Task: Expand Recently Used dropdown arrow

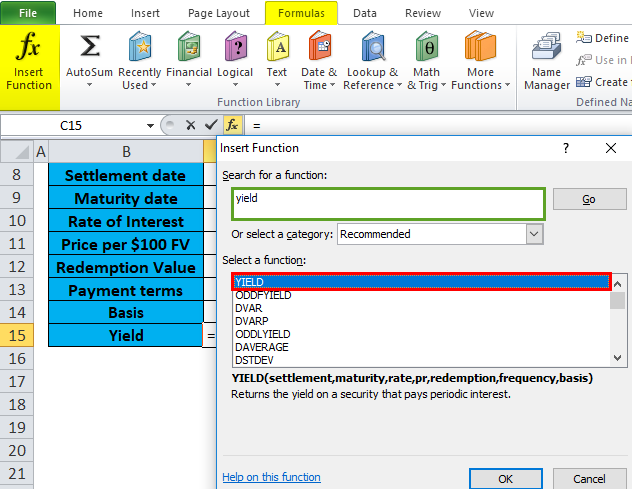Action: click(x=153, y=85)
